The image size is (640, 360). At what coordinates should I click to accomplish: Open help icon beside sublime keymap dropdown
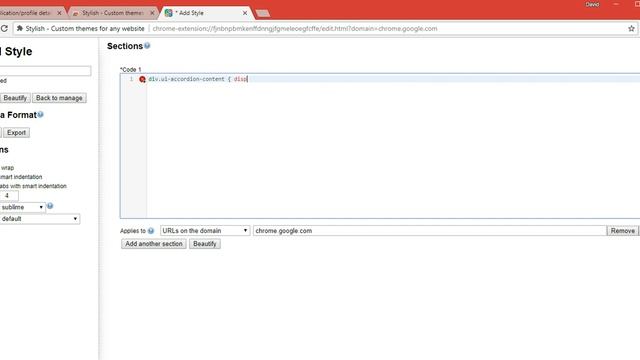coord(50,206)
